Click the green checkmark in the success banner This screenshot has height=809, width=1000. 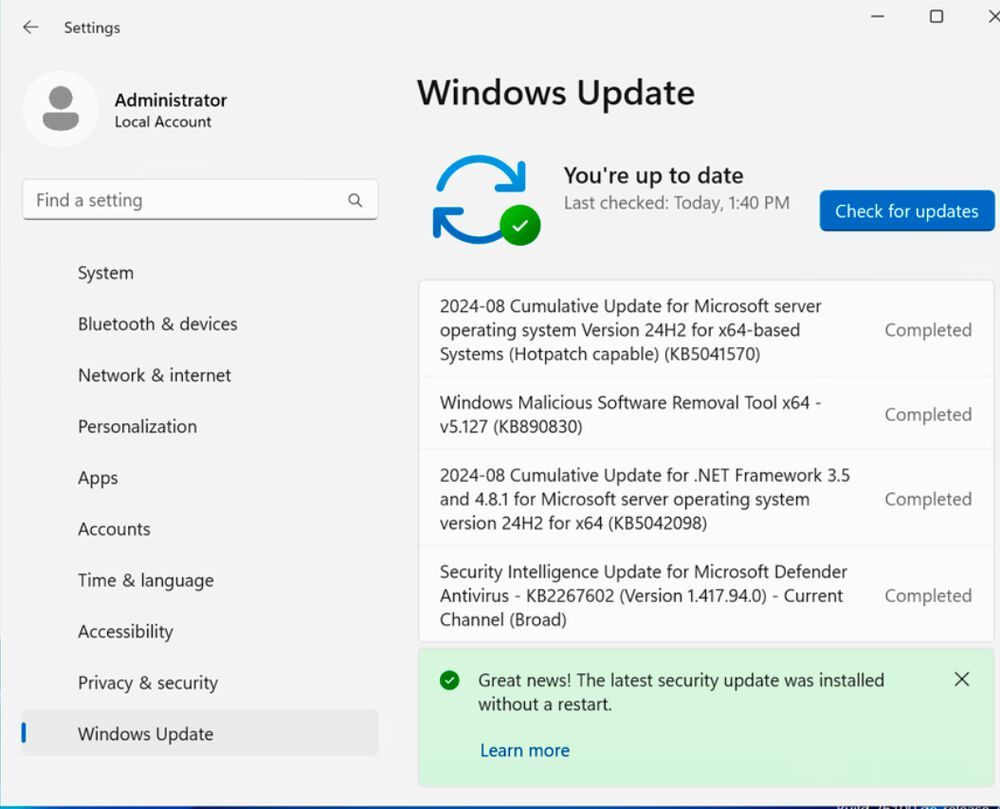point(449,679)
